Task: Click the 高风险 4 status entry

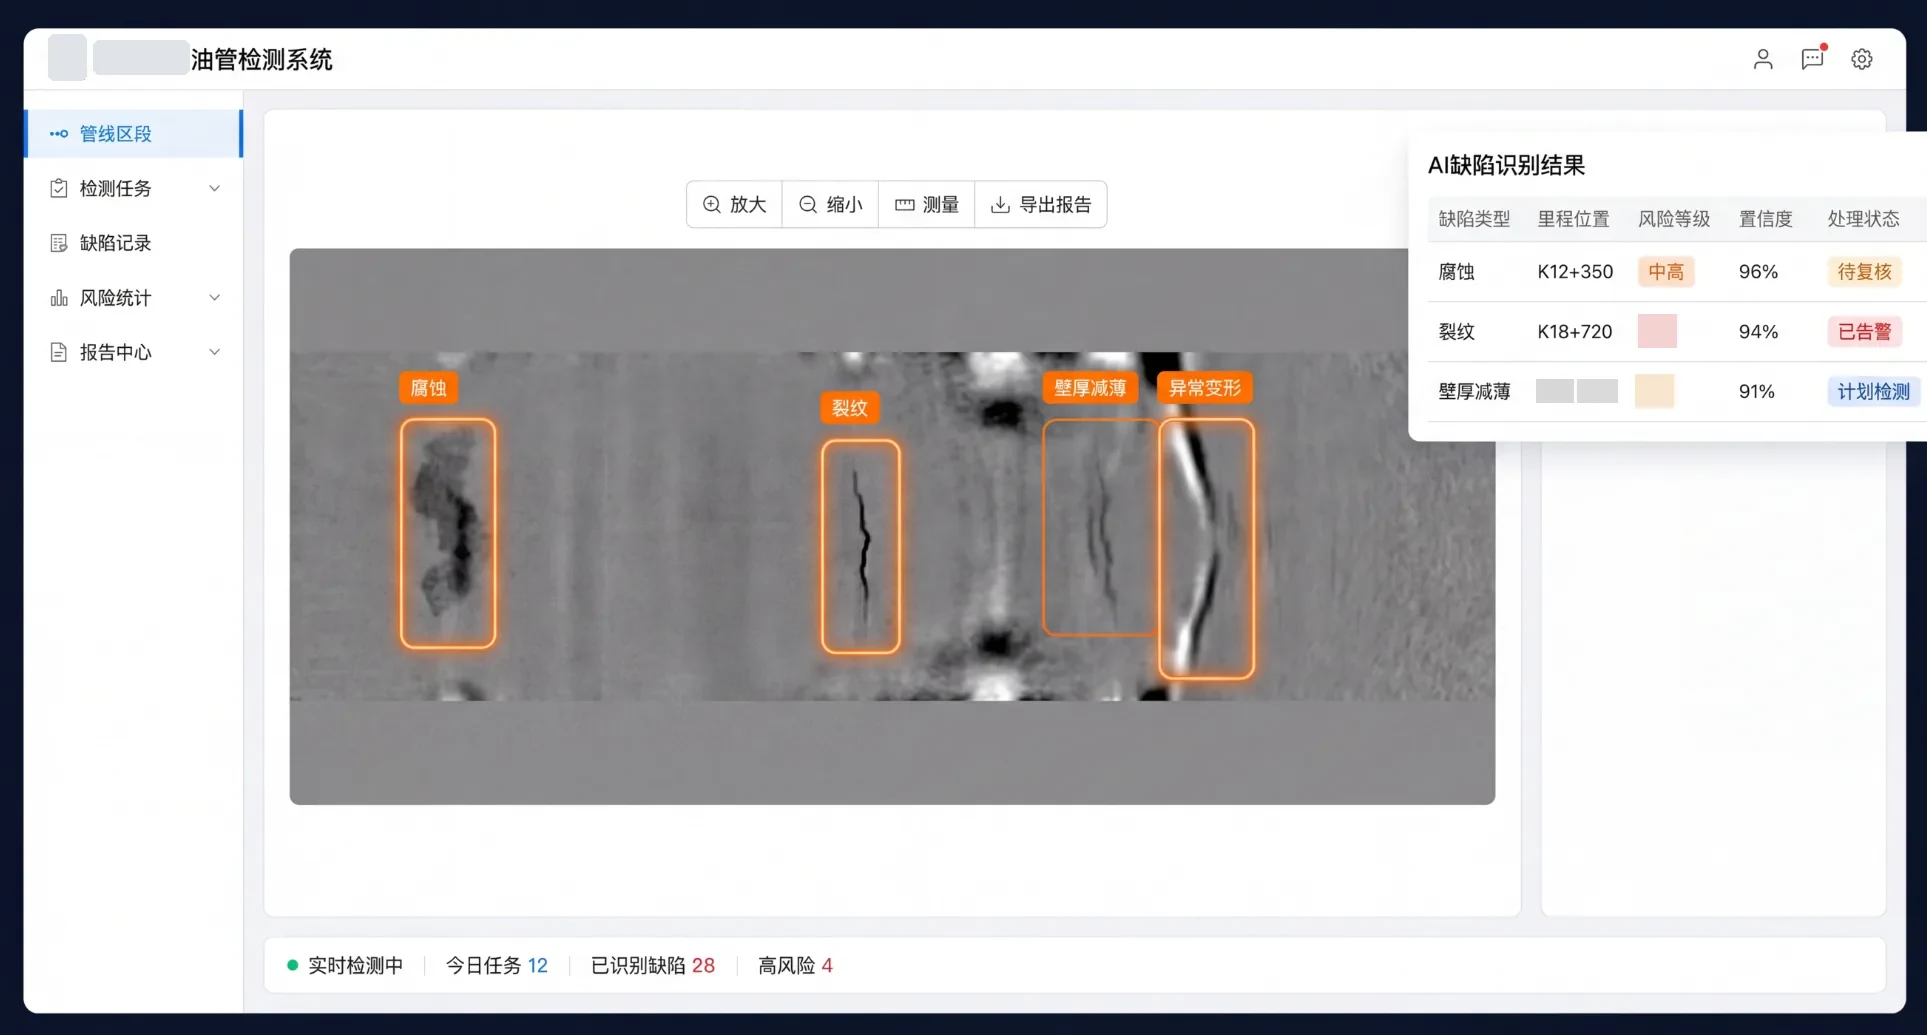Action: pos(795,966)
